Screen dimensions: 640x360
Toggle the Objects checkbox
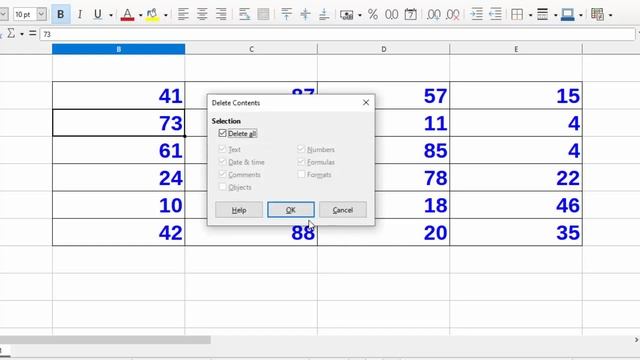pyautogui.click(x=222, y=187)
